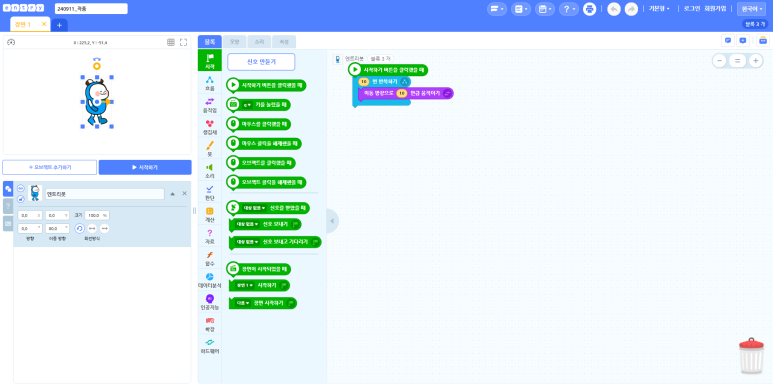Click the 엔트리봇 object thumbnail in the list
The height and width of the screenshot is (385, 773).
(x=35, y=193)
